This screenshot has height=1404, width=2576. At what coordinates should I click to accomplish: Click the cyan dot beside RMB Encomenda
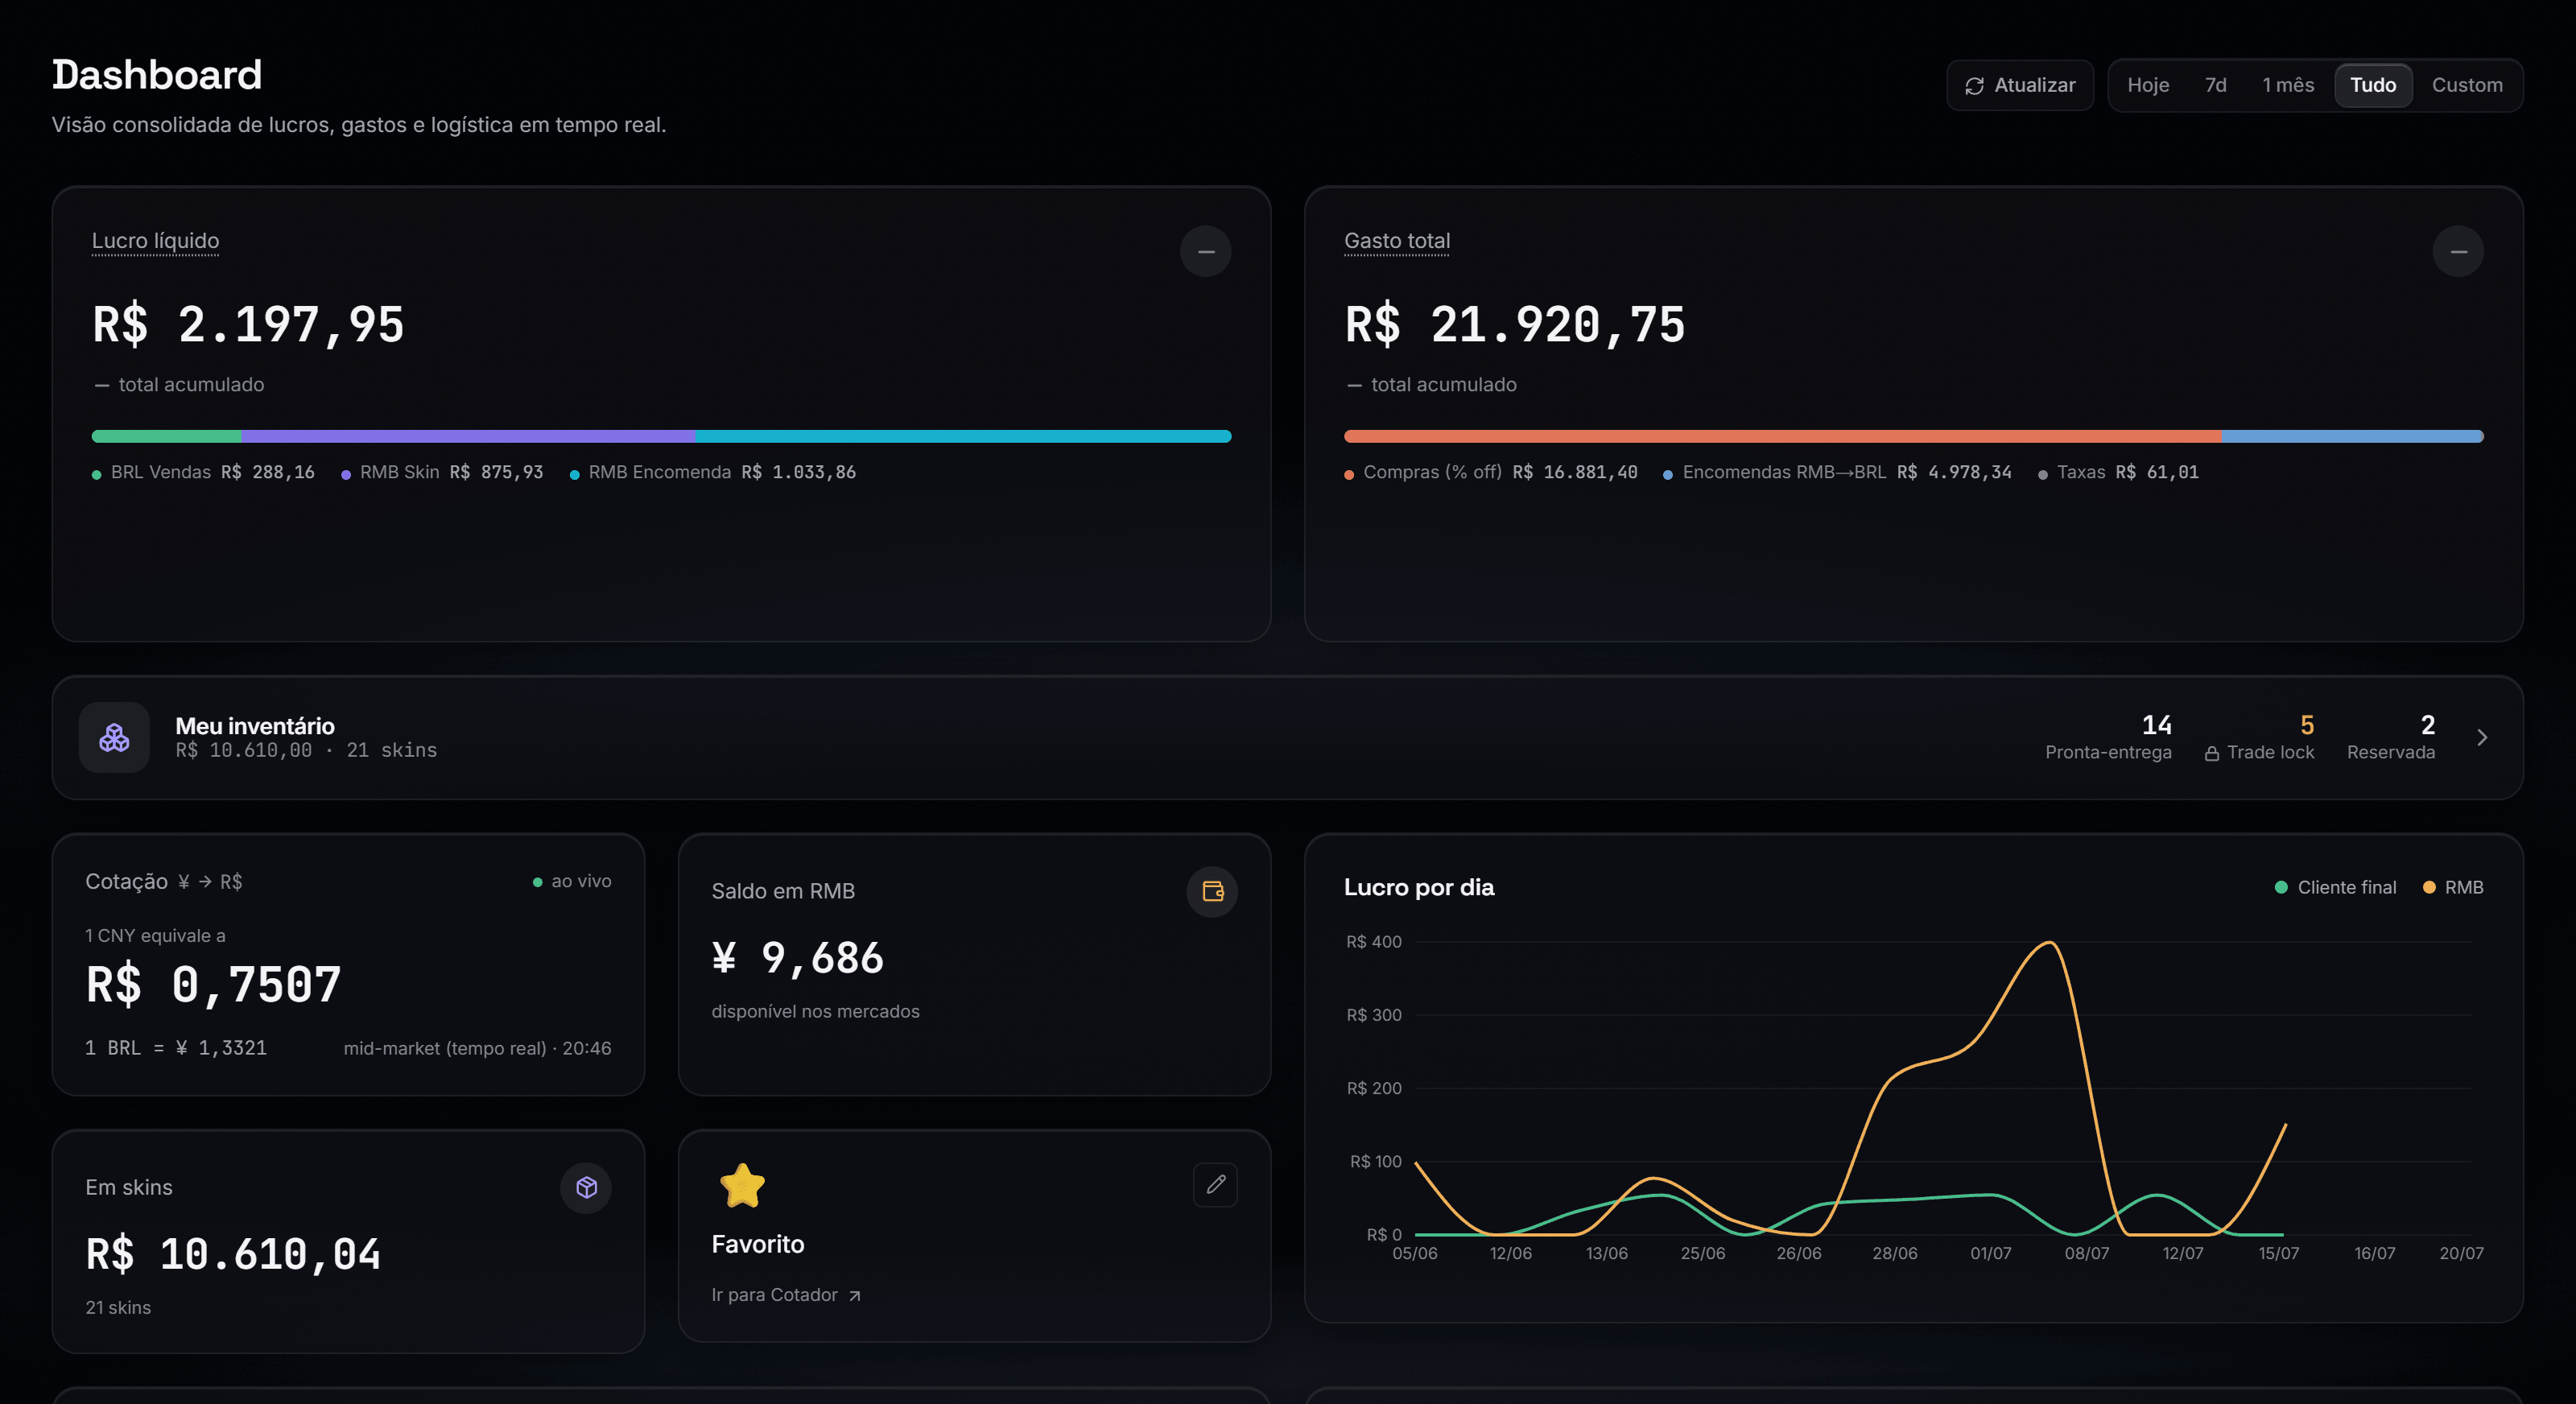[x=574, y=475]
